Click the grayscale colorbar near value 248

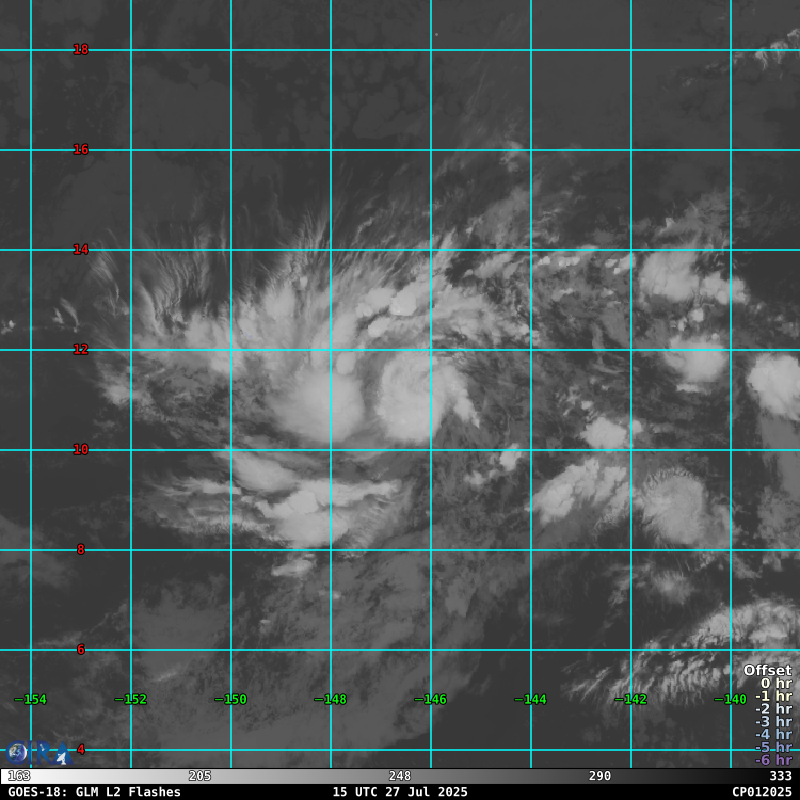(400, 776)
